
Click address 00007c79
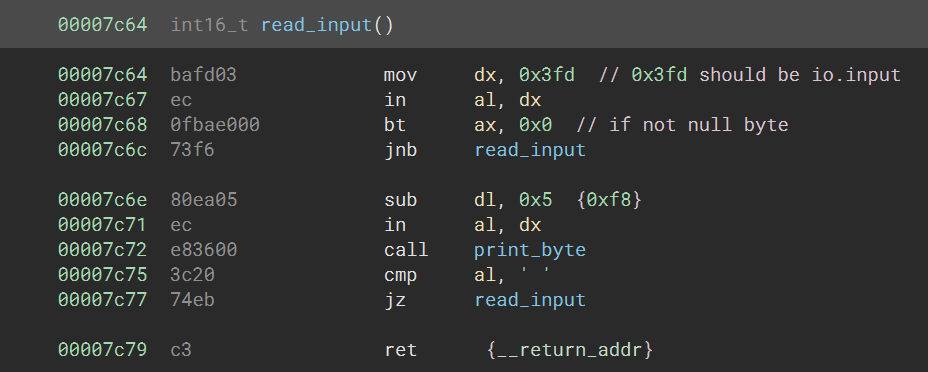point(102,350)
